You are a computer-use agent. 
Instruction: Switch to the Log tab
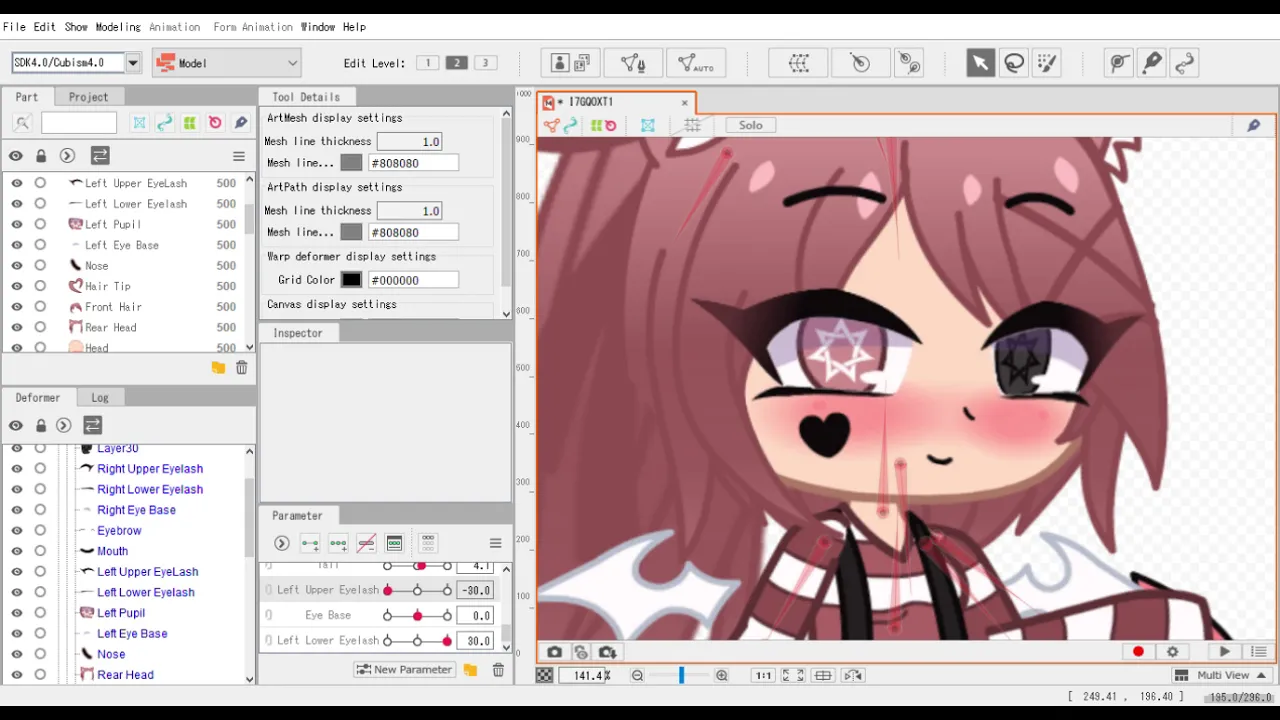[x=100, y=398]
